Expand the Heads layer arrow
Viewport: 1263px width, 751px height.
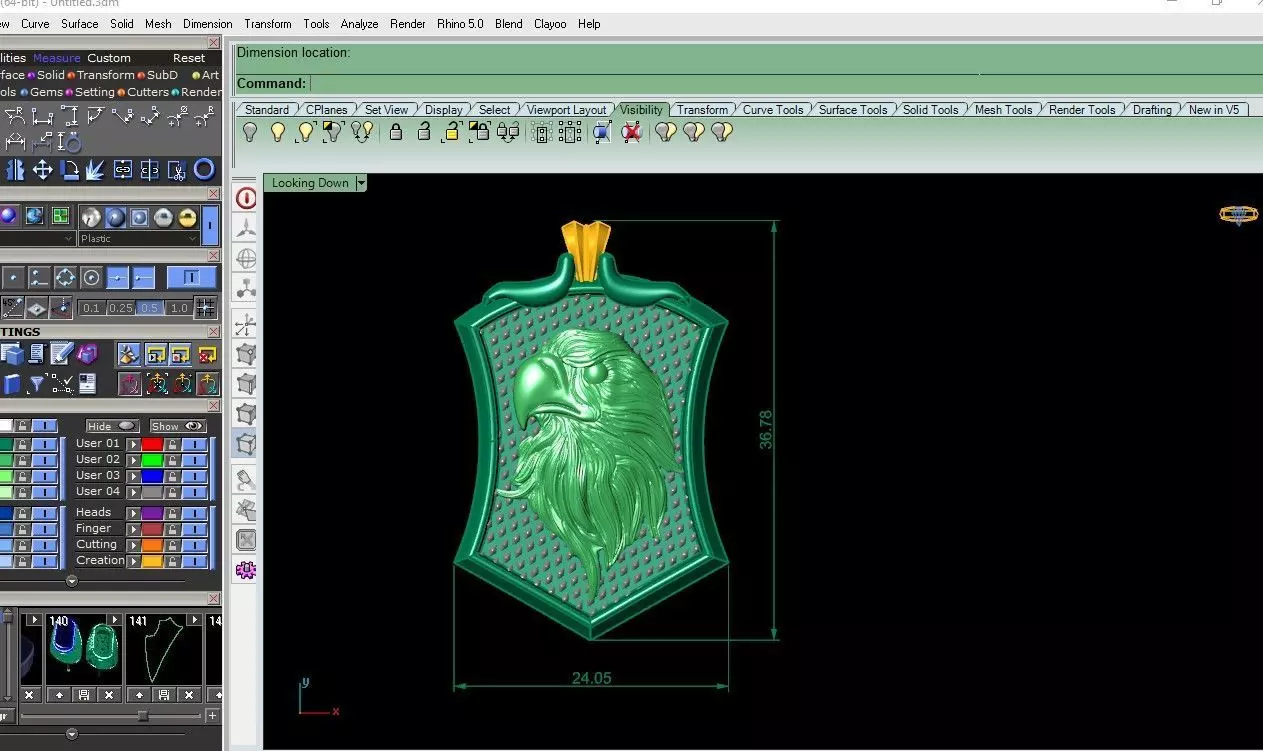133,513
